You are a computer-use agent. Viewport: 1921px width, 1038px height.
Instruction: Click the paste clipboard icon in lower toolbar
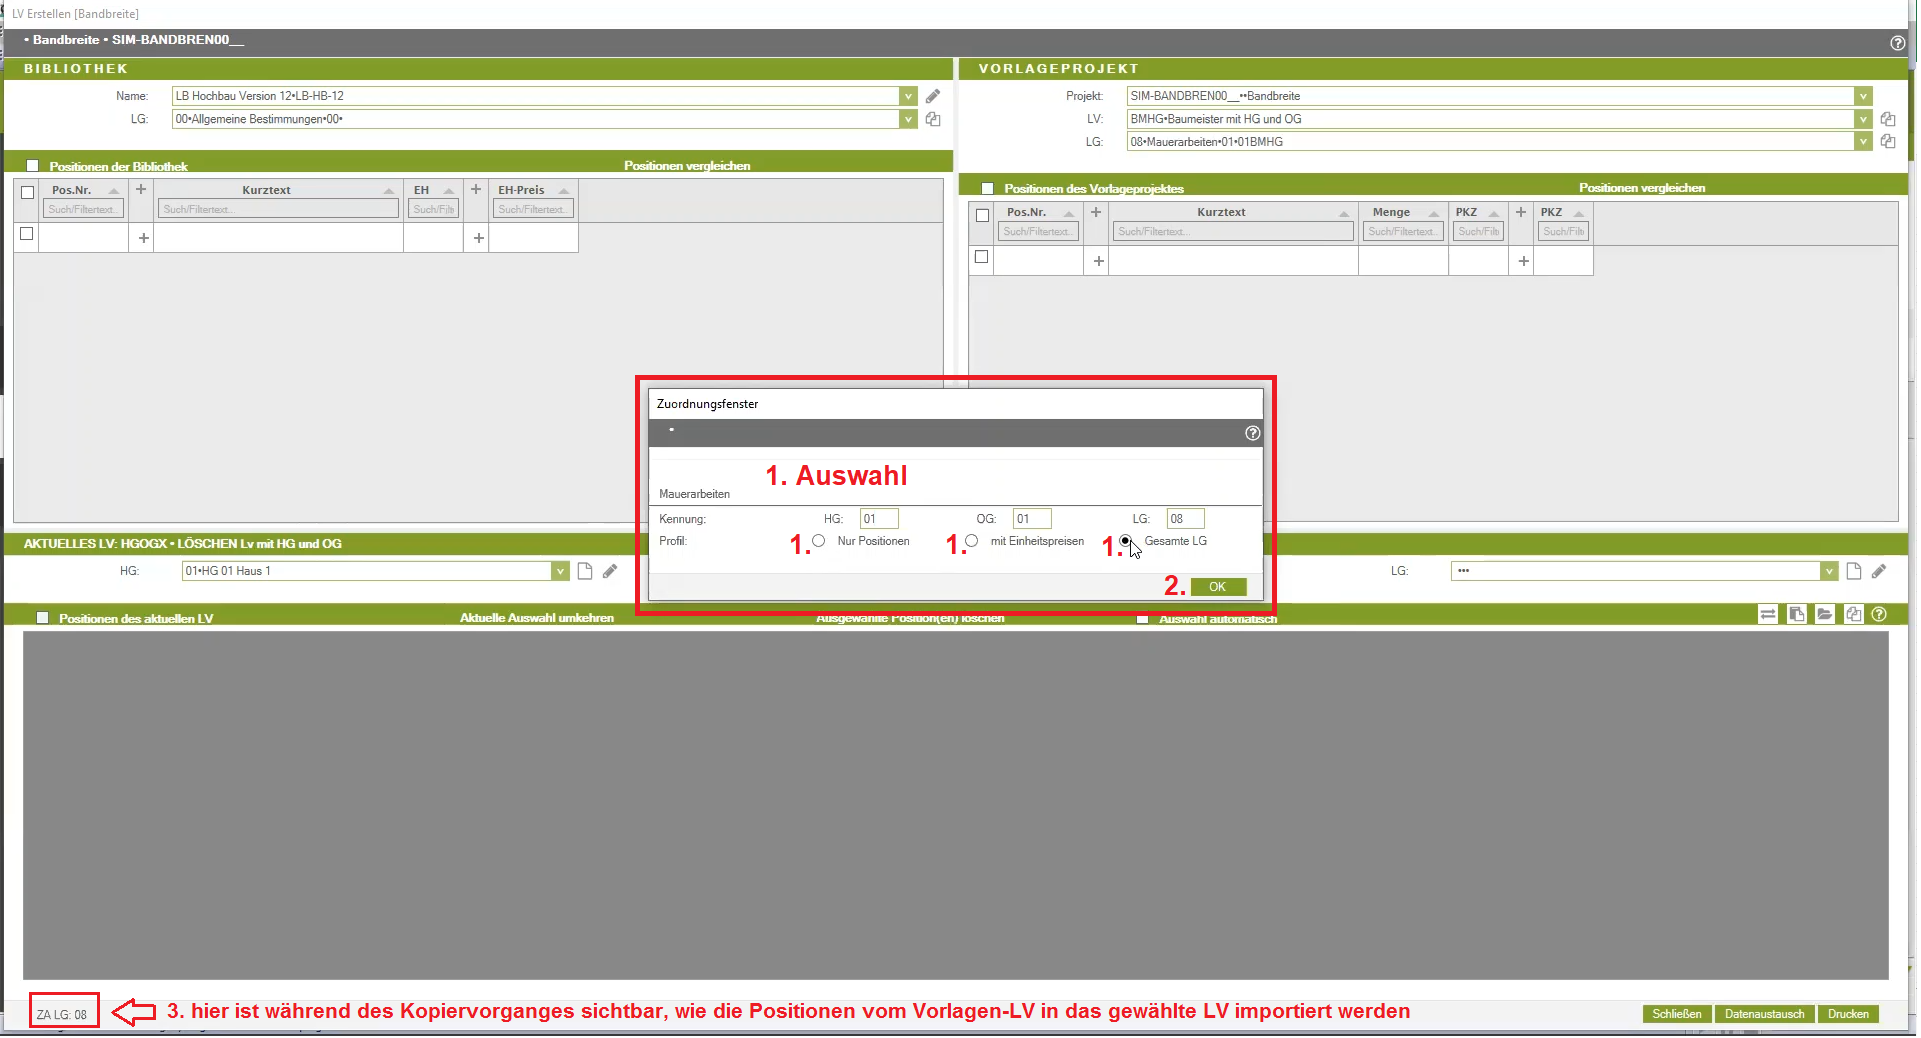click(x=1797, y=615)
